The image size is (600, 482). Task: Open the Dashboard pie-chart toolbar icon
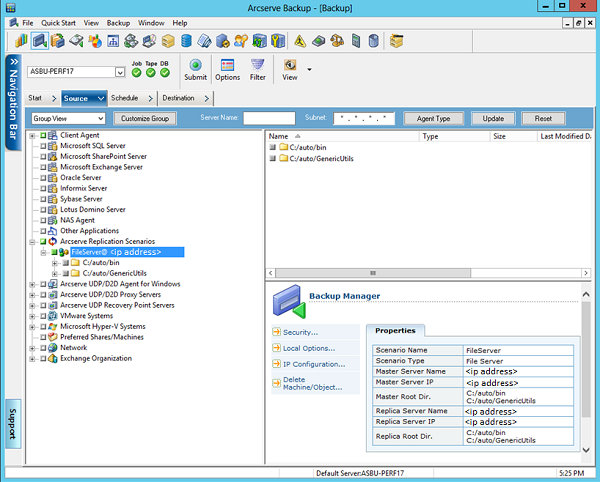(x=95, y=41)
